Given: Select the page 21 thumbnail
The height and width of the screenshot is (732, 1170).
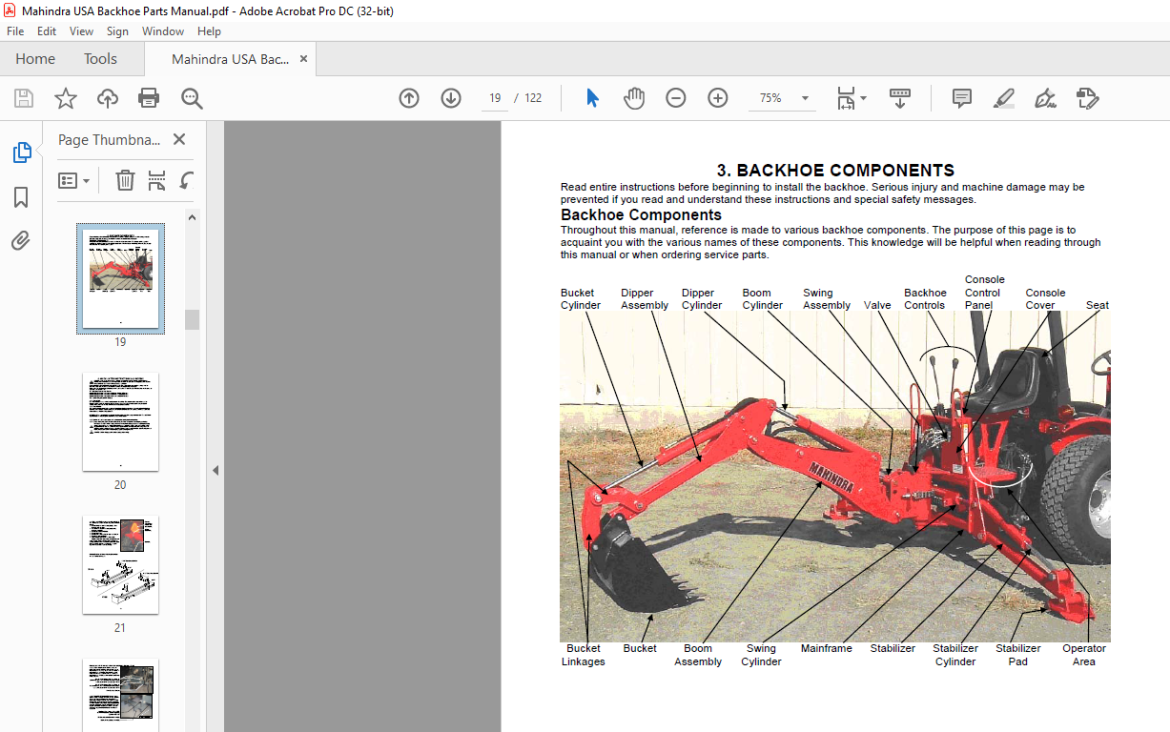Looking at the screenshot, I should (x=120, y=565).
